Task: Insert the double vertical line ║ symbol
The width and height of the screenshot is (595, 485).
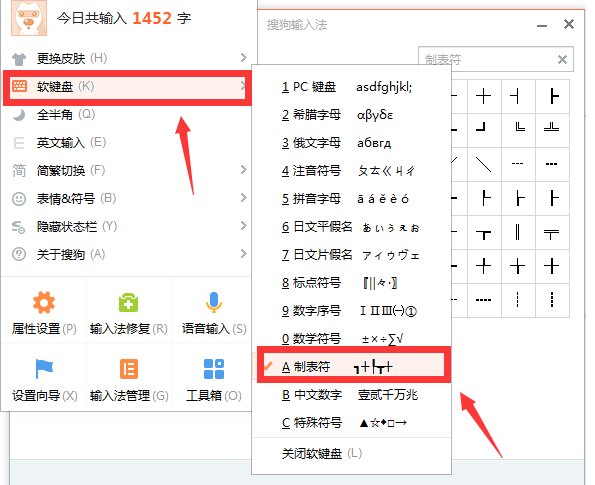Action: click(x=518, y=232)
